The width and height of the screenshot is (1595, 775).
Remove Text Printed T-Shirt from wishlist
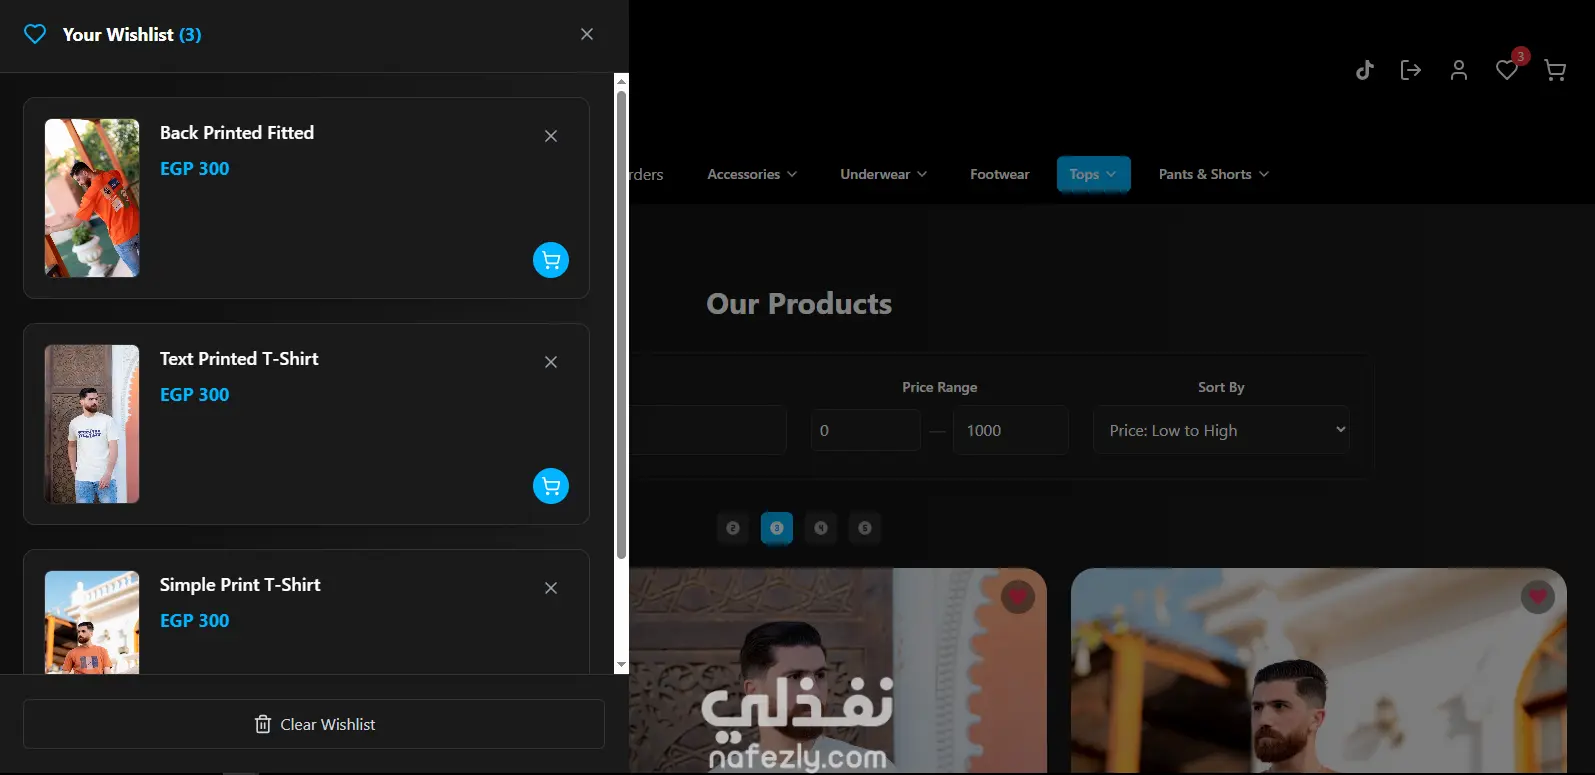(551, 362)
